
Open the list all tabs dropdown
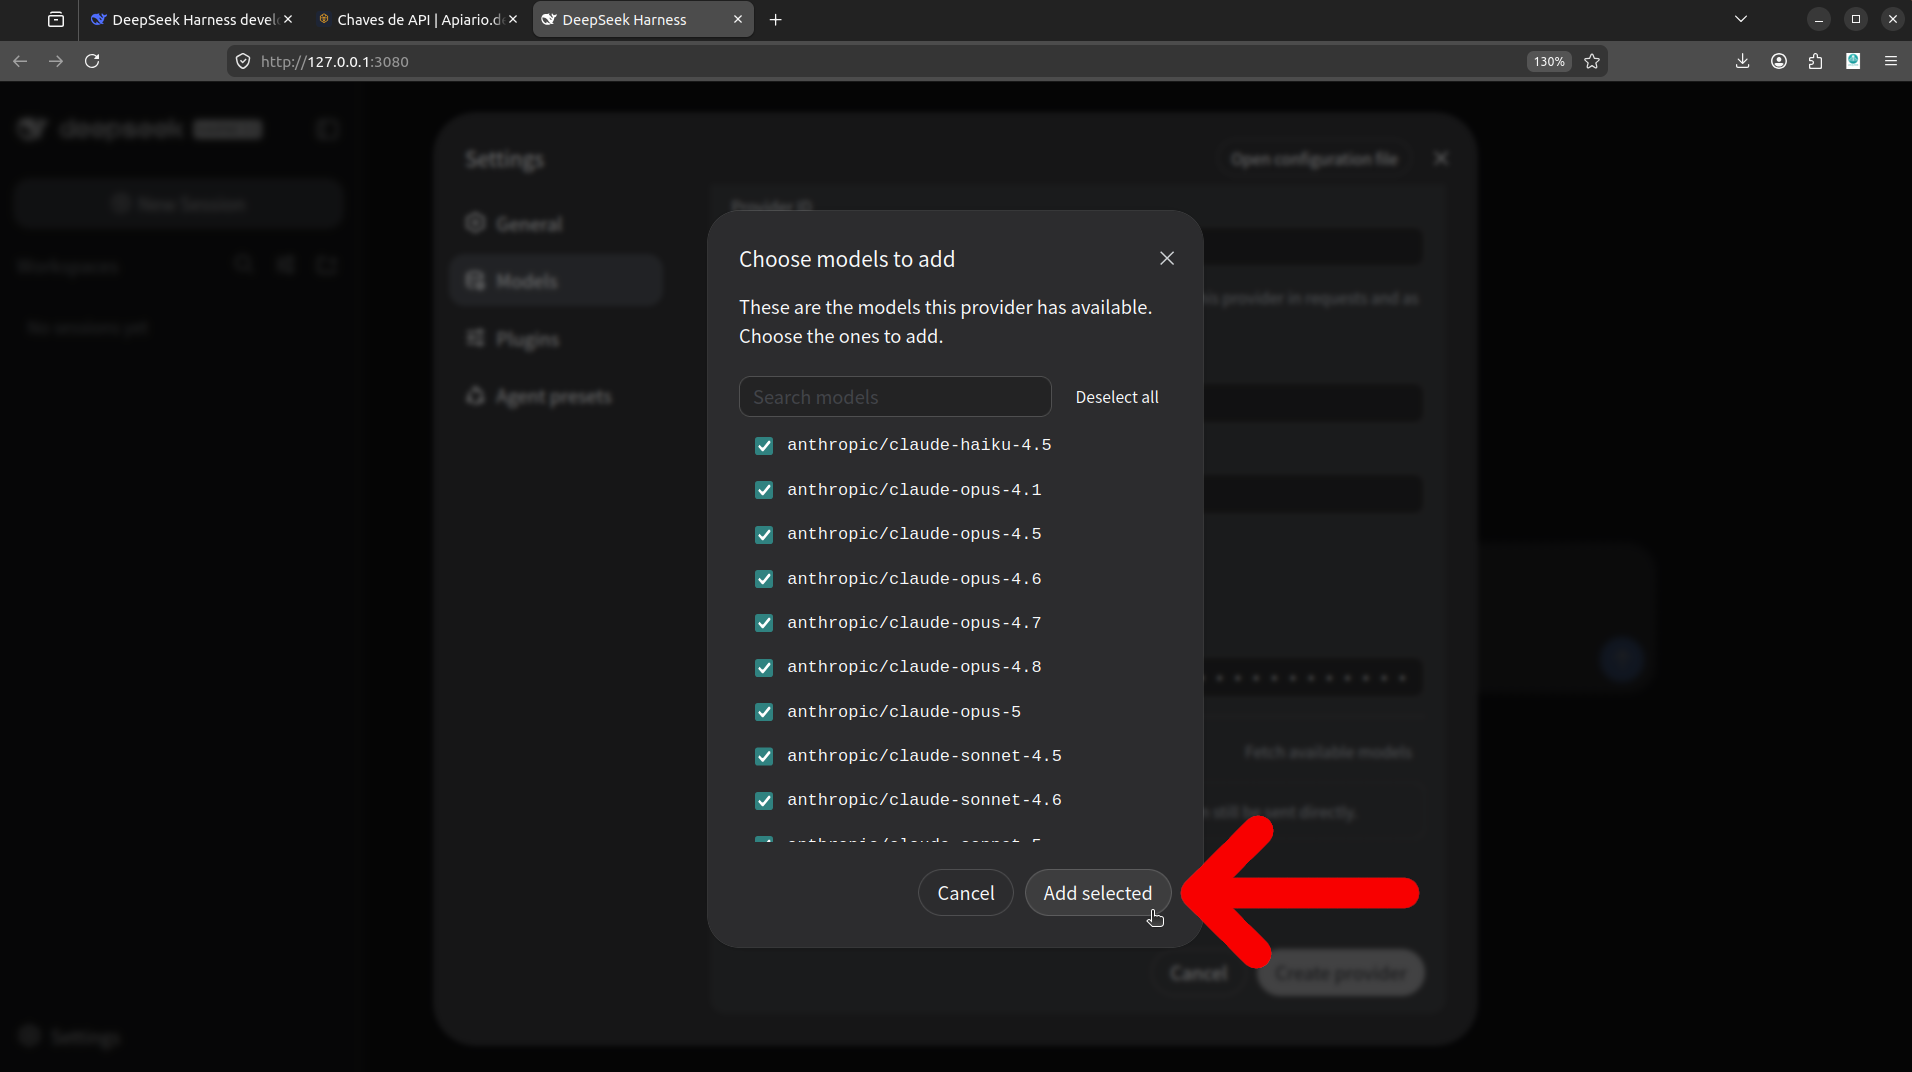[x=1741, y=19]
